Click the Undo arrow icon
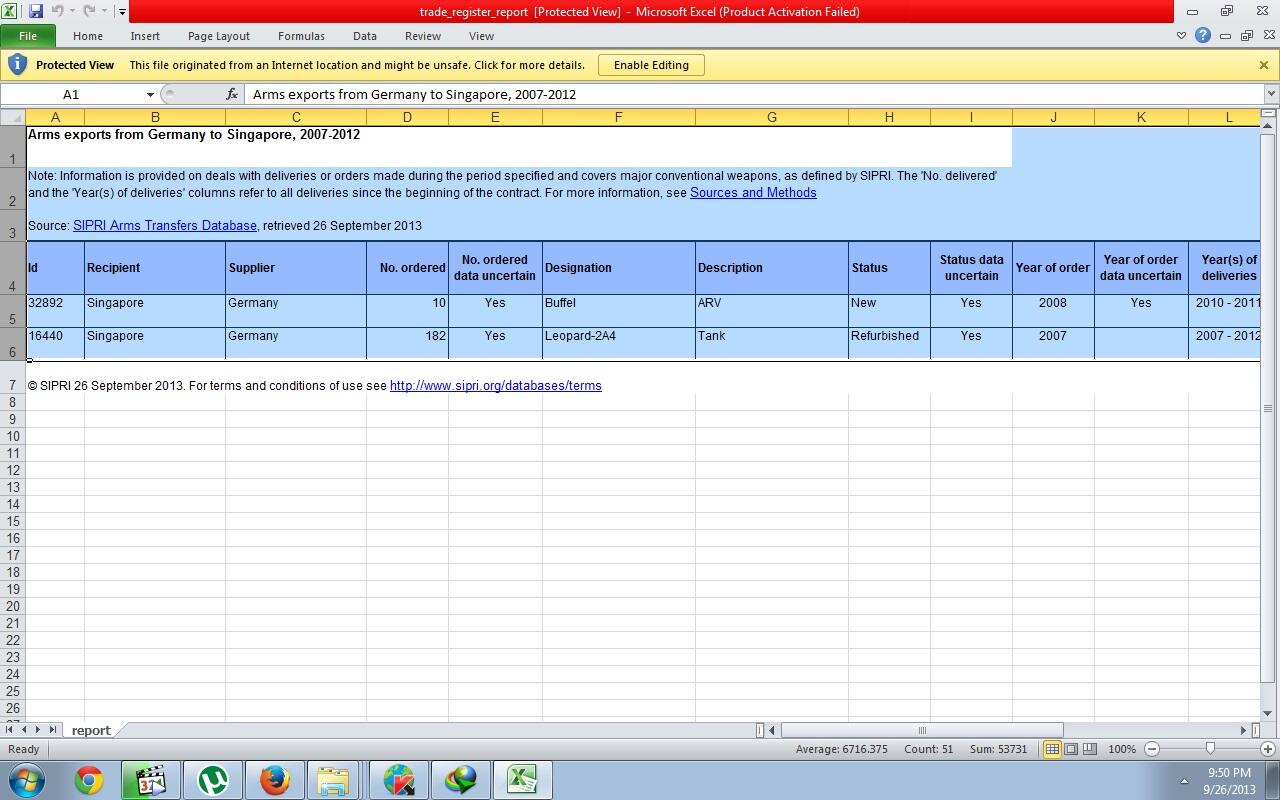Screen dimensions: 1280x800 (57, 11)
